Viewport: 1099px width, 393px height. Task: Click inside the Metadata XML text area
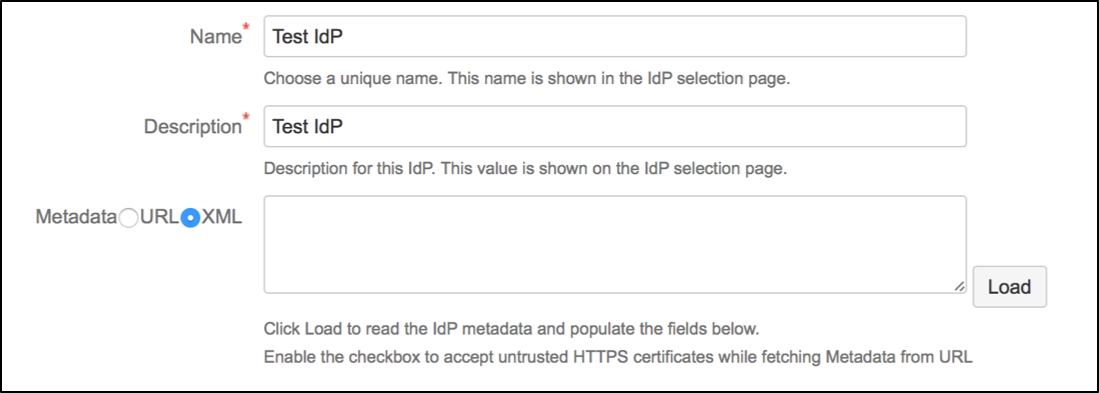click(615, 244)
